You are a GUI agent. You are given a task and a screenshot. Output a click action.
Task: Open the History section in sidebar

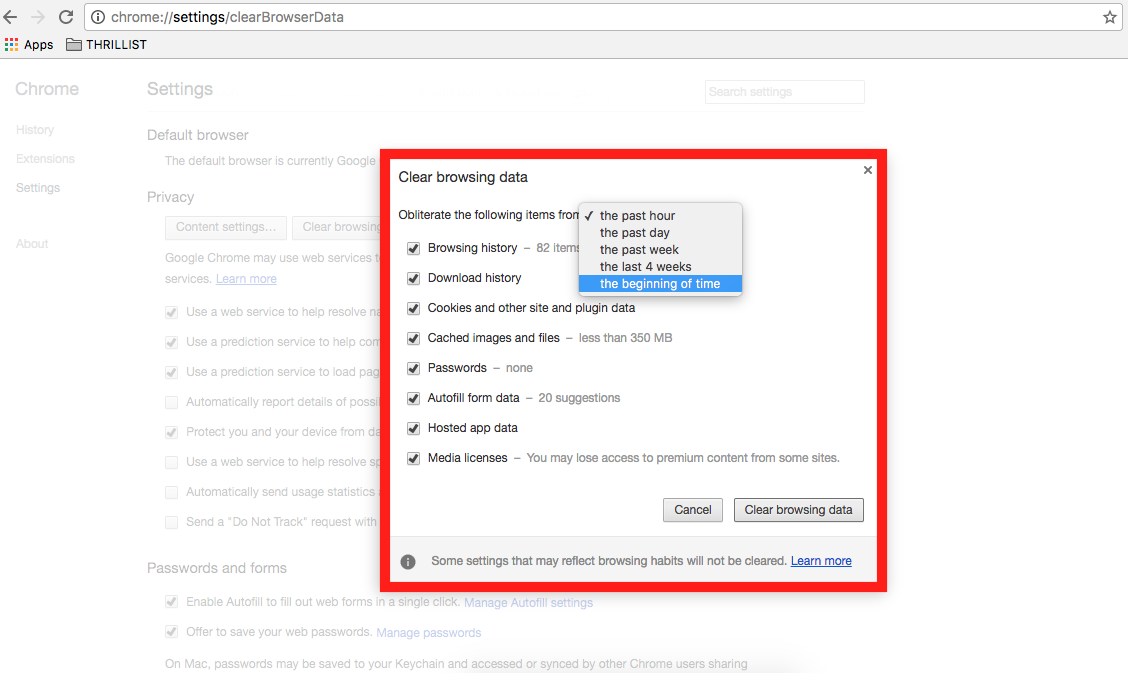tap(34, 129)
